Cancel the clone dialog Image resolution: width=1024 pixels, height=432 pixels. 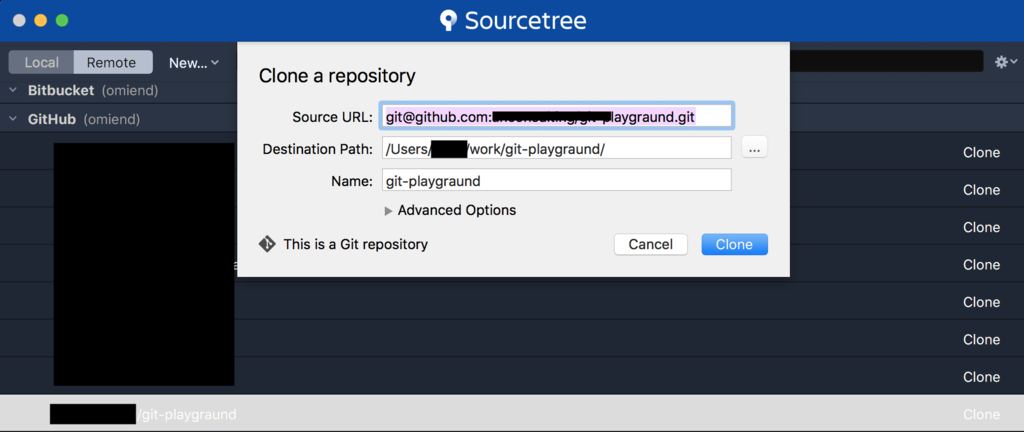tap(650, 245)
